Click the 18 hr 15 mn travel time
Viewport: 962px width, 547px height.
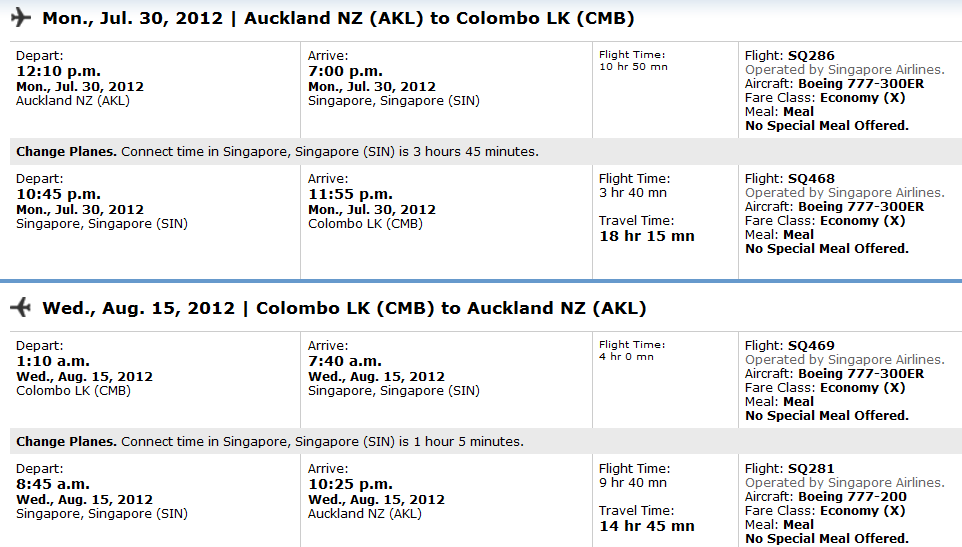[646, 236]
